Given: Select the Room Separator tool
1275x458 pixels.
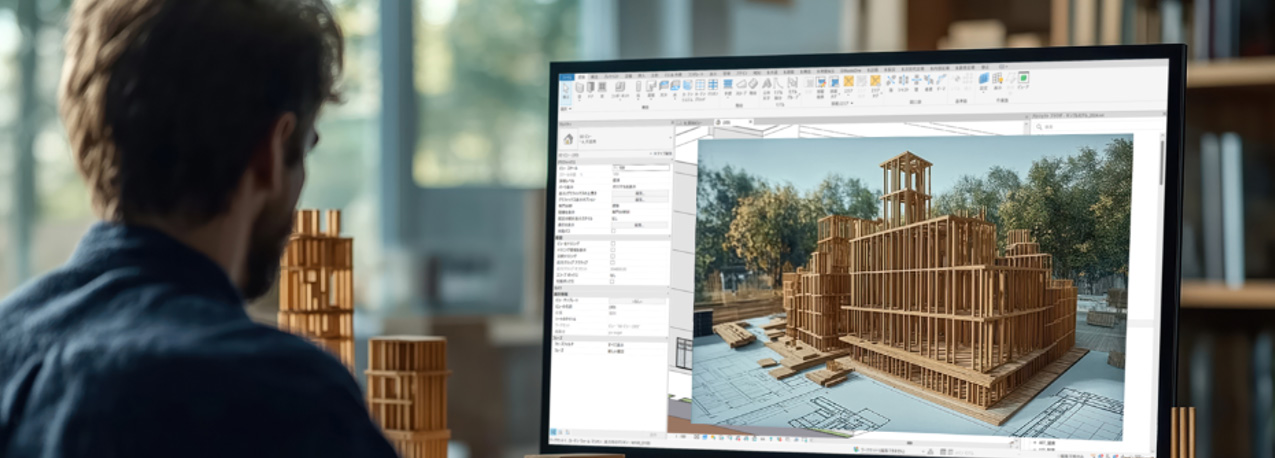Looking at the screenshot, I should (822, 88).
